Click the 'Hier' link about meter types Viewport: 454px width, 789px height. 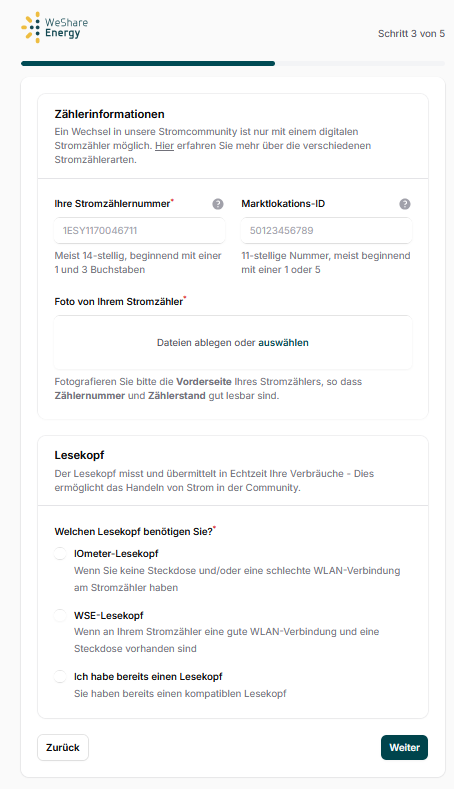pyautogui.click(x=164, y=145)
